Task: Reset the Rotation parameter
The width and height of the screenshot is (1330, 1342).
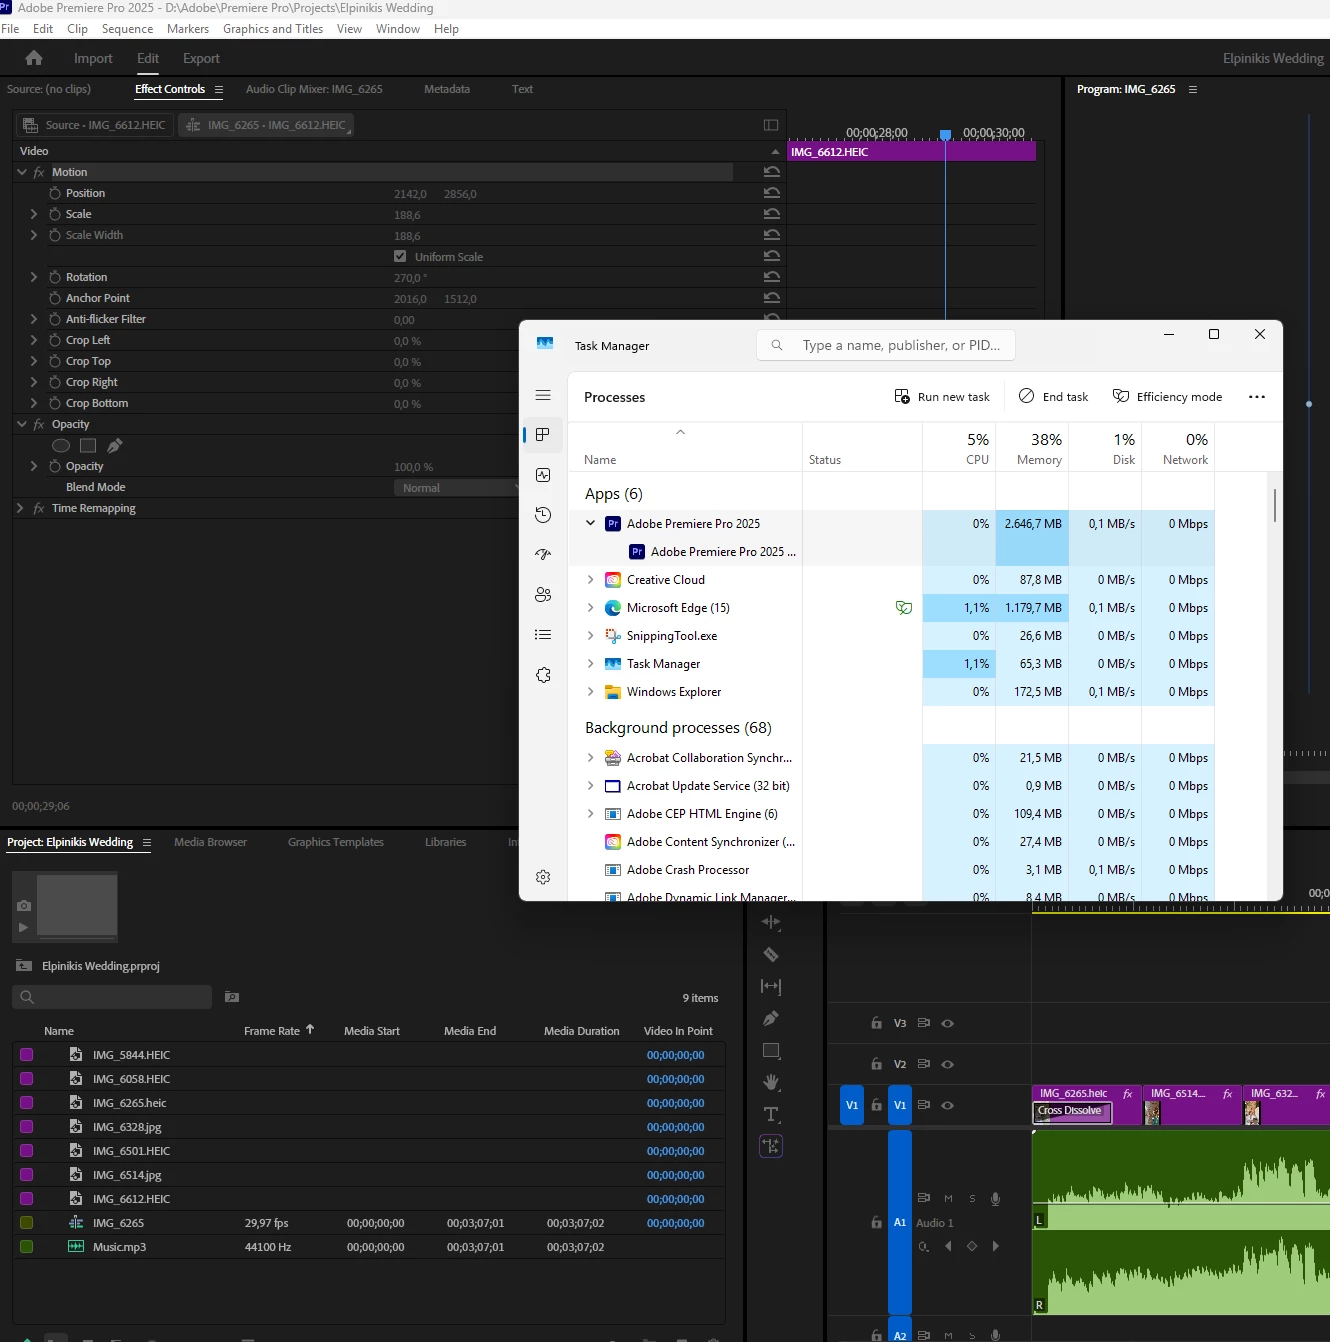Action: [x=771, y=277]
